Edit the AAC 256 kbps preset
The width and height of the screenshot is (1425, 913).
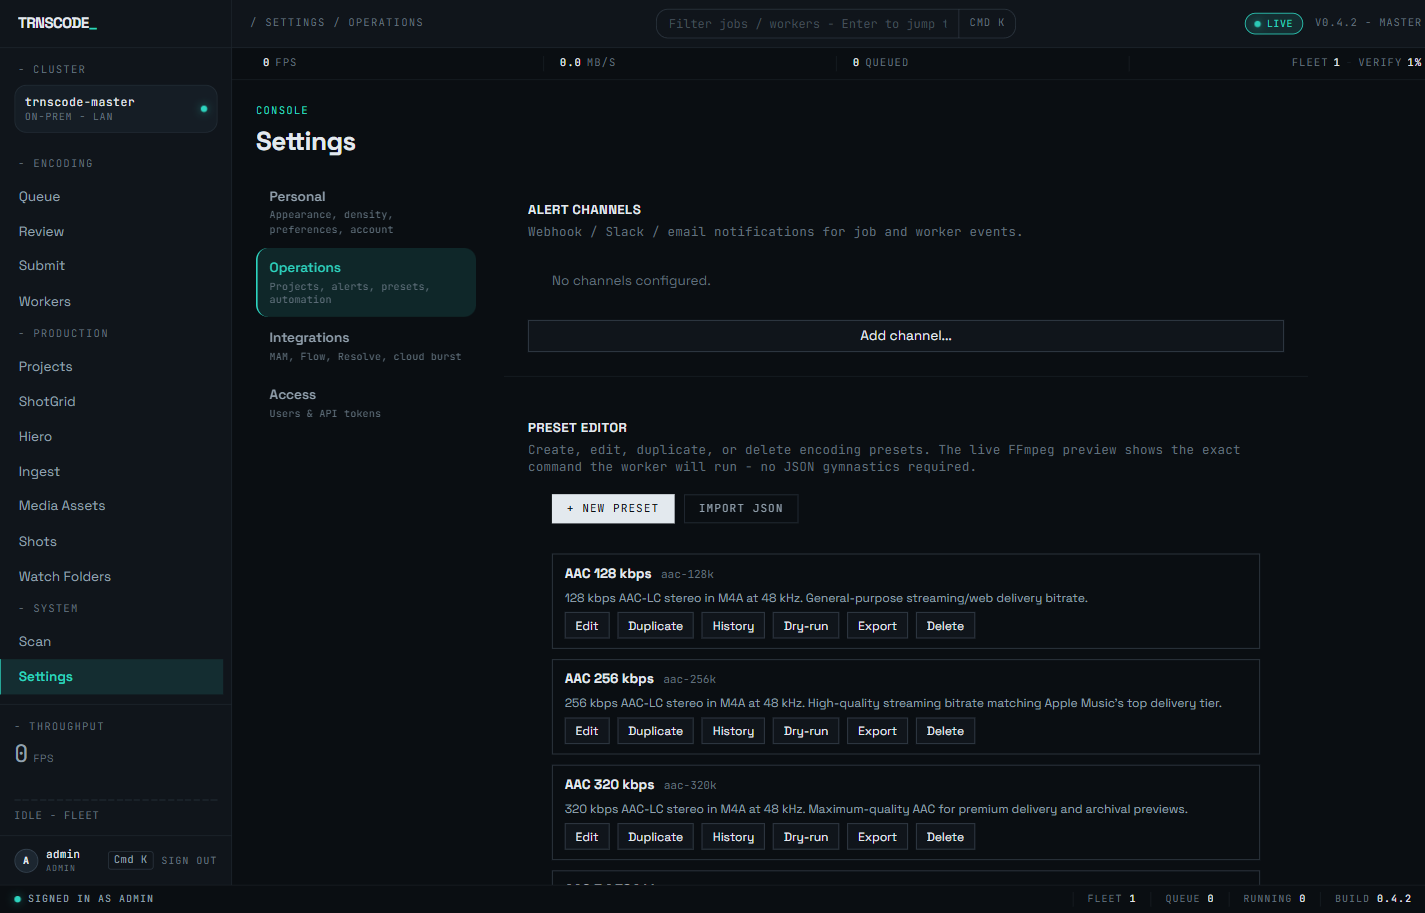587,731
